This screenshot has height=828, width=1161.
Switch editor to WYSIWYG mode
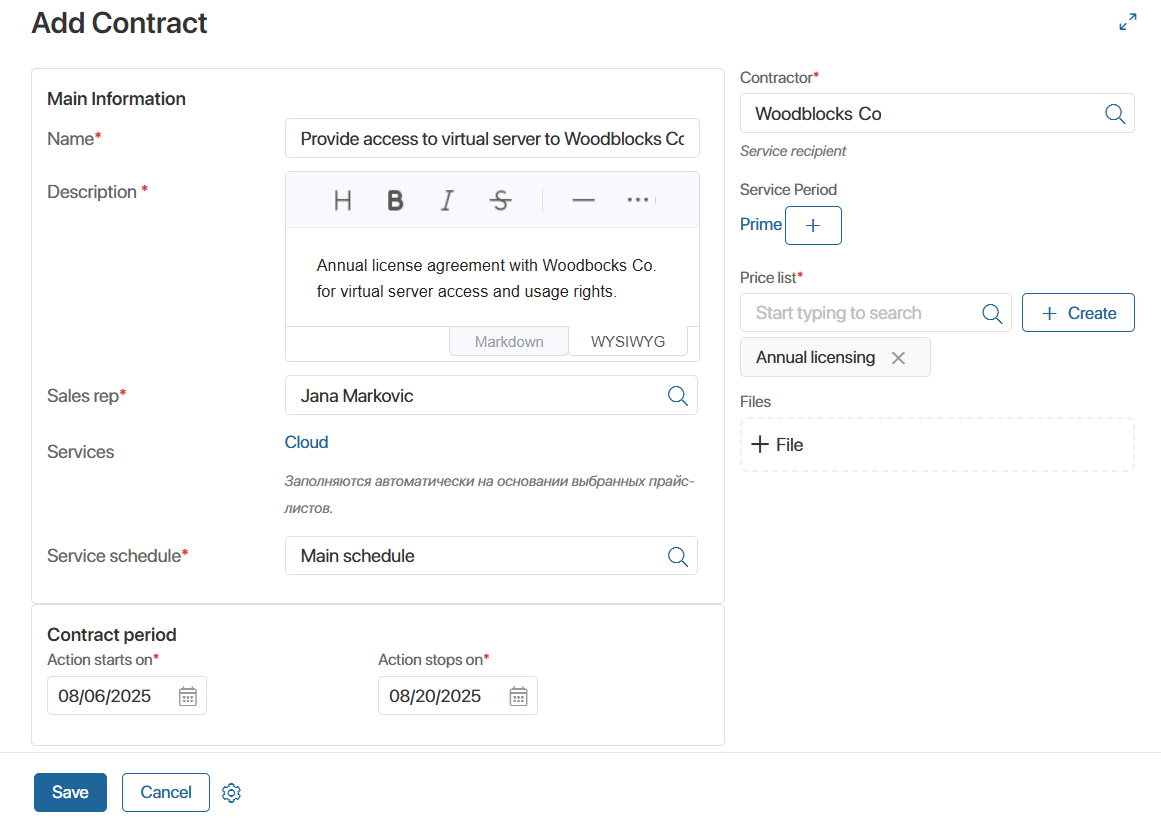pos(628,341)
